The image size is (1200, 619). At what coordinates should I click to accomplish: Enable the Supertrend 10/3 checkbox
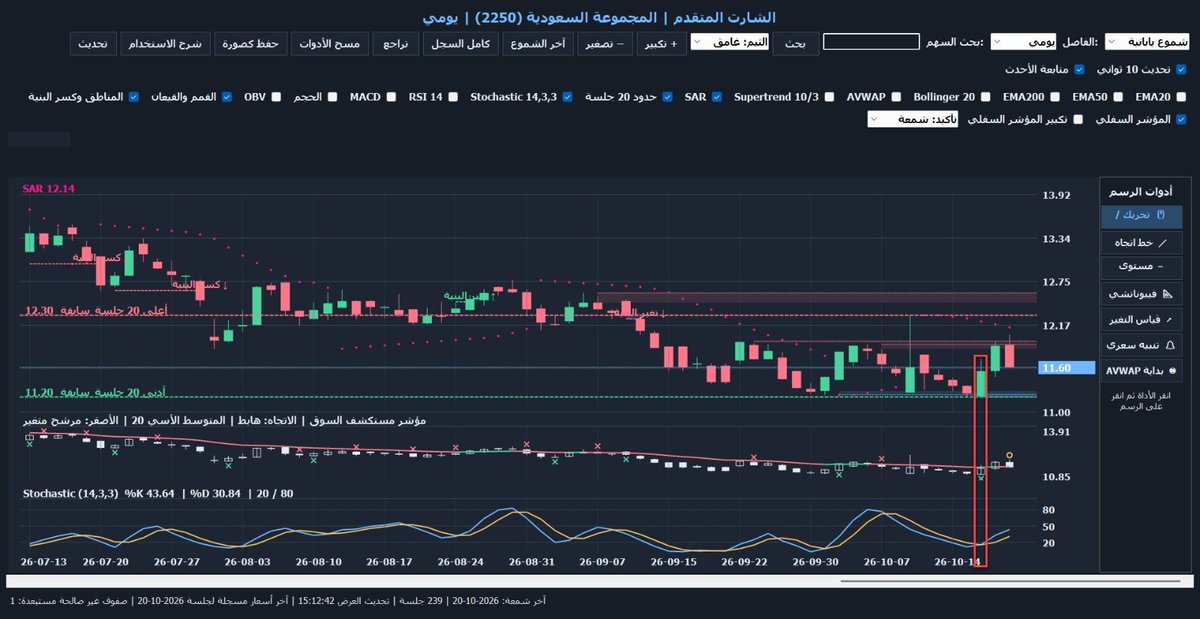[x=829, y=97]
